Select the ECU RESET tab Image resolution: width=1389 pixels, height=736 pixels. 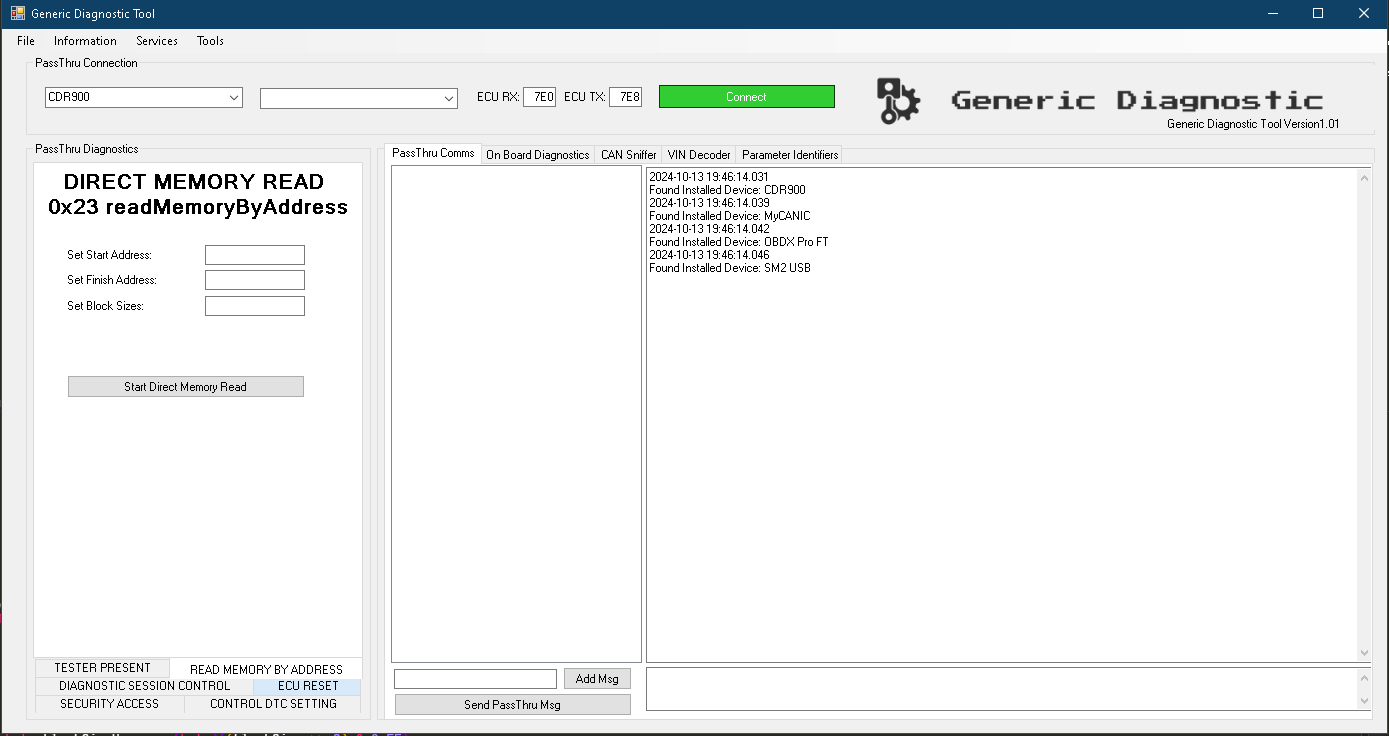click(x=307, y=687)
